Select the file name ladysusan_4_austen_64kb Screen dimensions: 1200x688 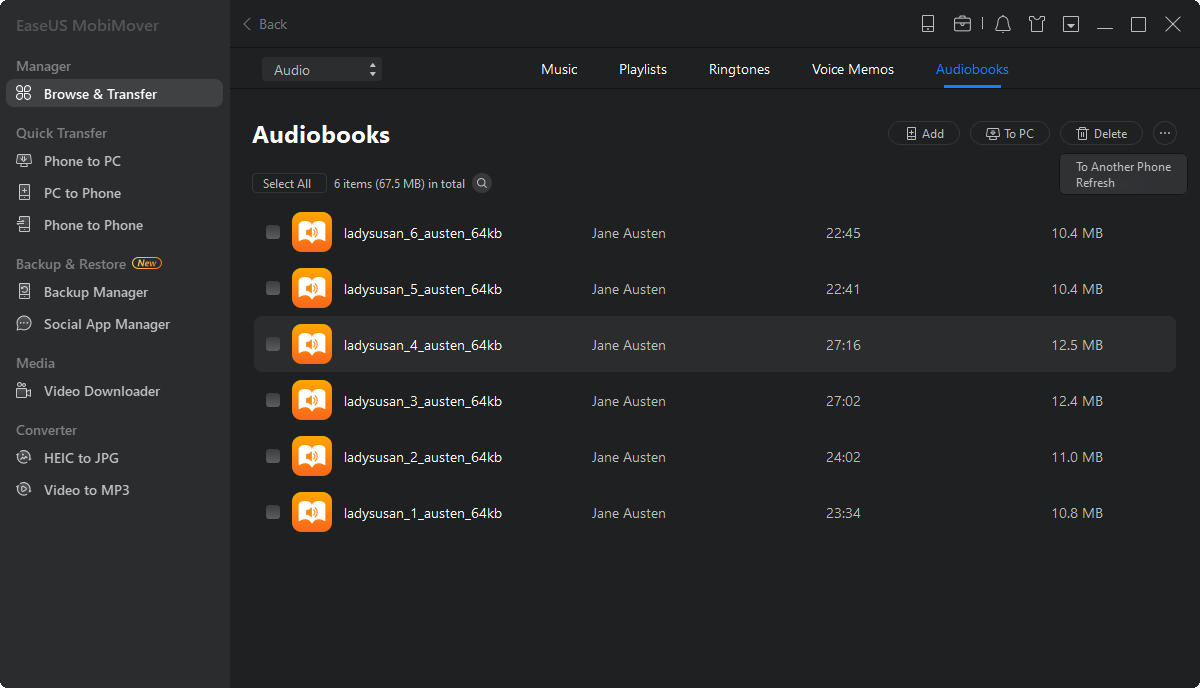[423, 345]
